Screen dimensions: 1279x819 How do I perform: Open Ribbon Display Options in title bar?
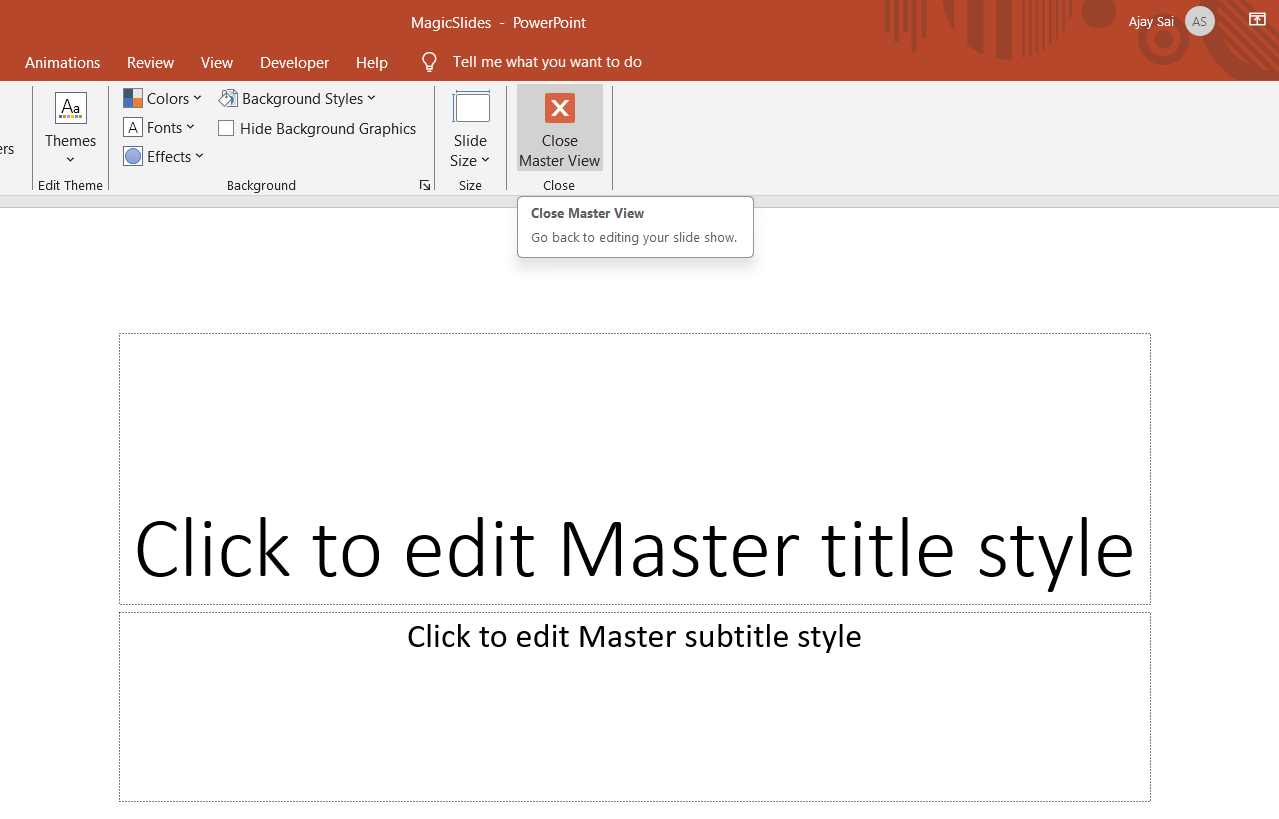point(1257,20)
